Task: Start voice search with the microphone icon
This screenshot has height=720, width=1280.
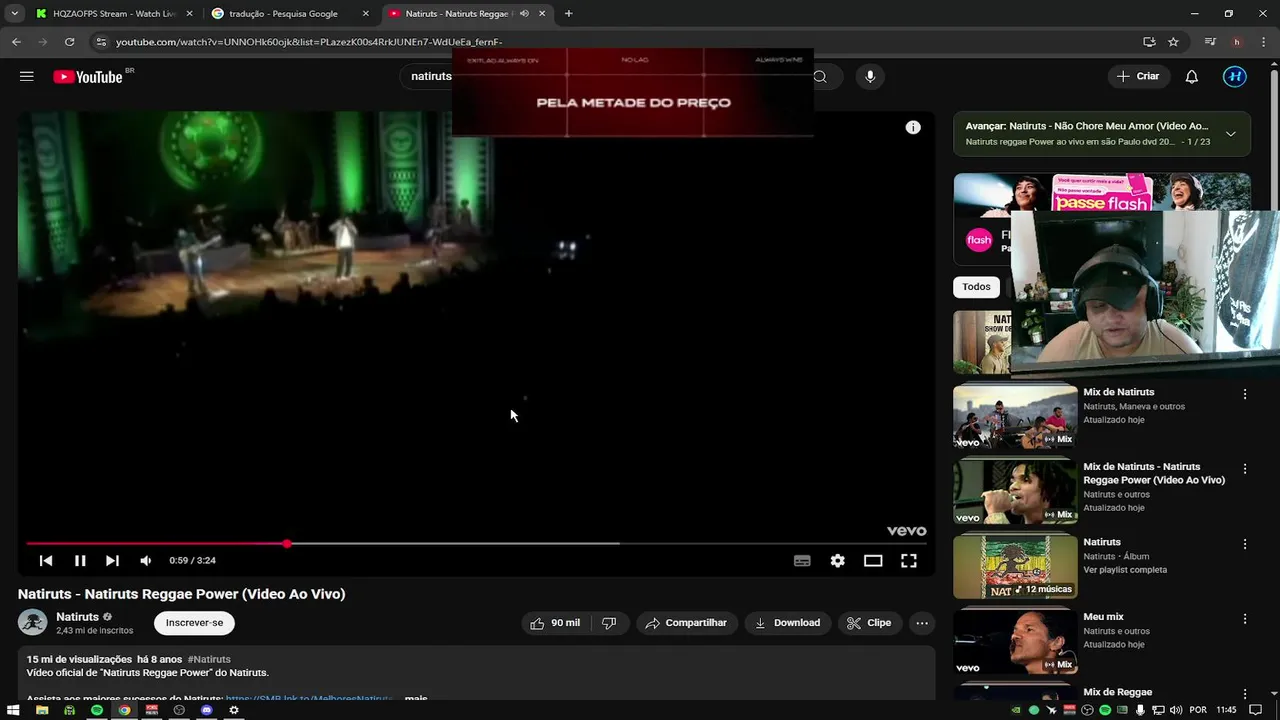Action: coord(870,76)
